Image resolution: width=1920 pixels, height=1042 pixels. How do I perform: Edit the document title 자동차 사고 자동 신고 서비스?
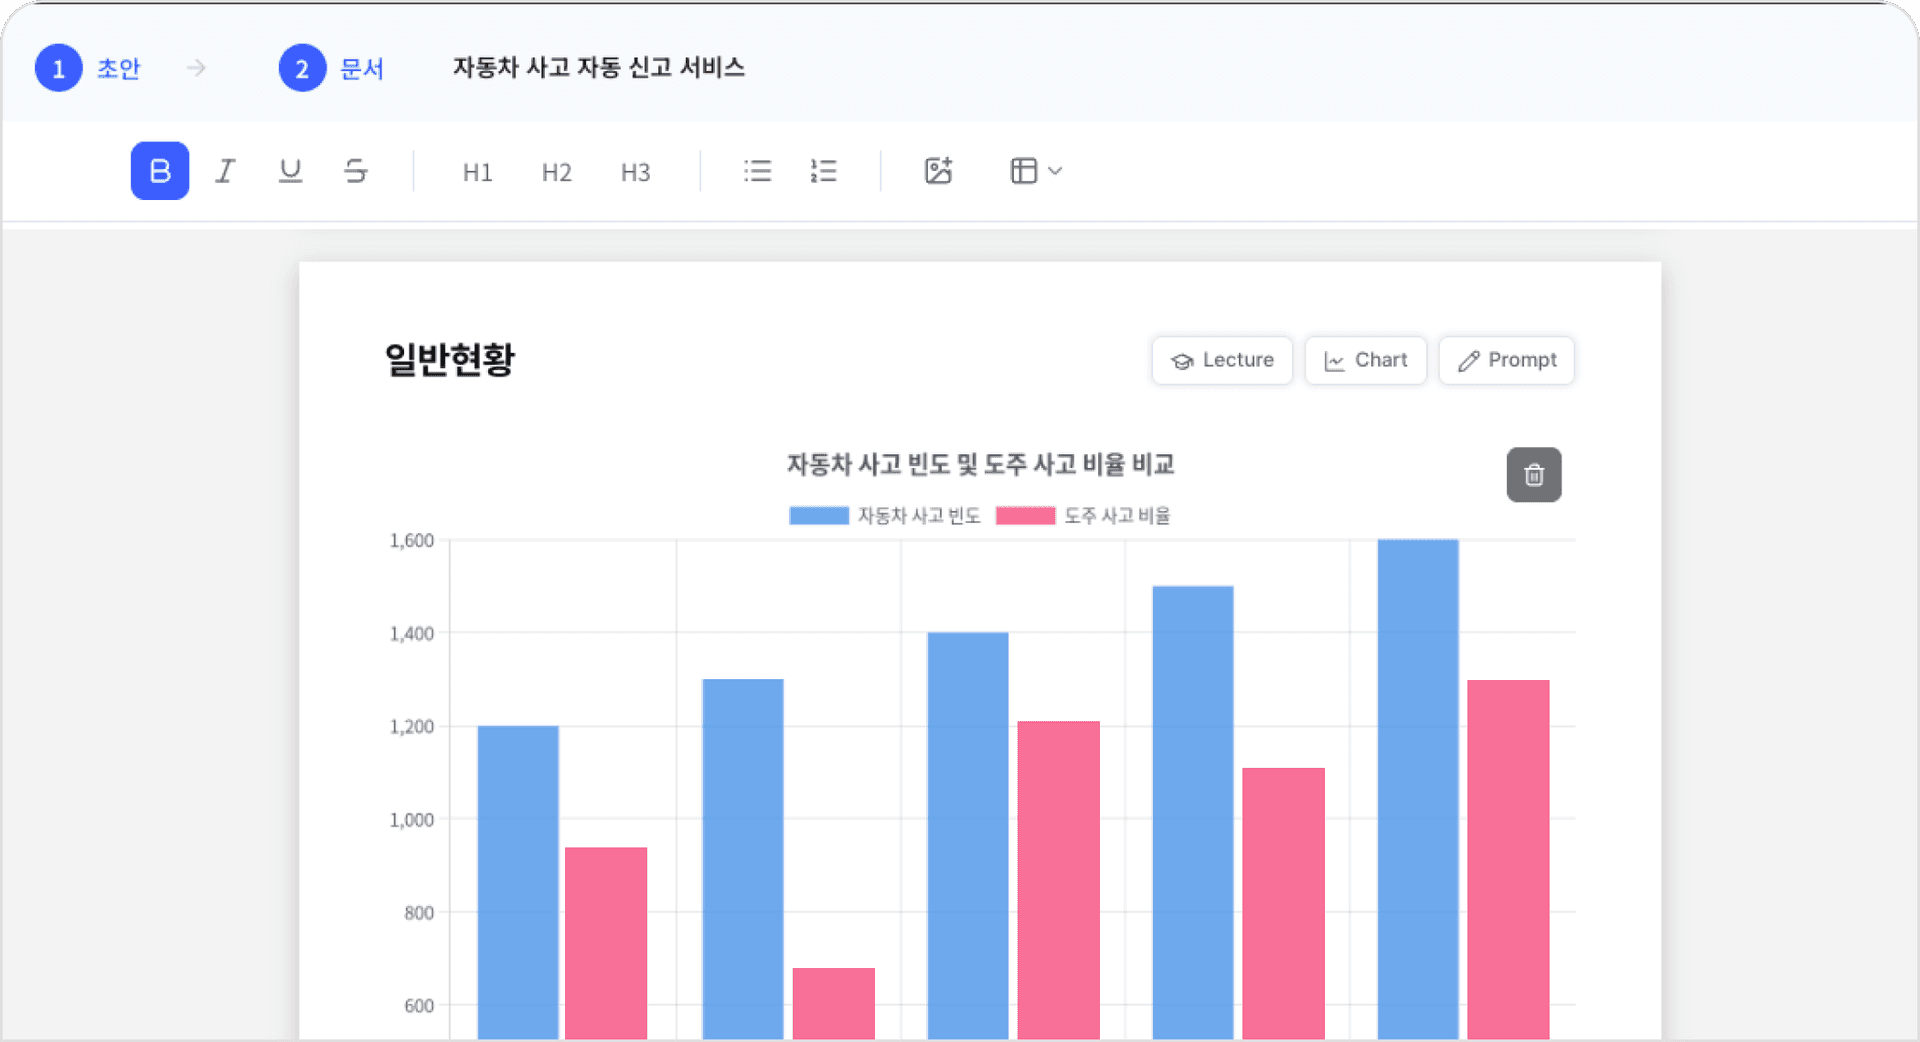pyautogui.click(x=598, y=67)
